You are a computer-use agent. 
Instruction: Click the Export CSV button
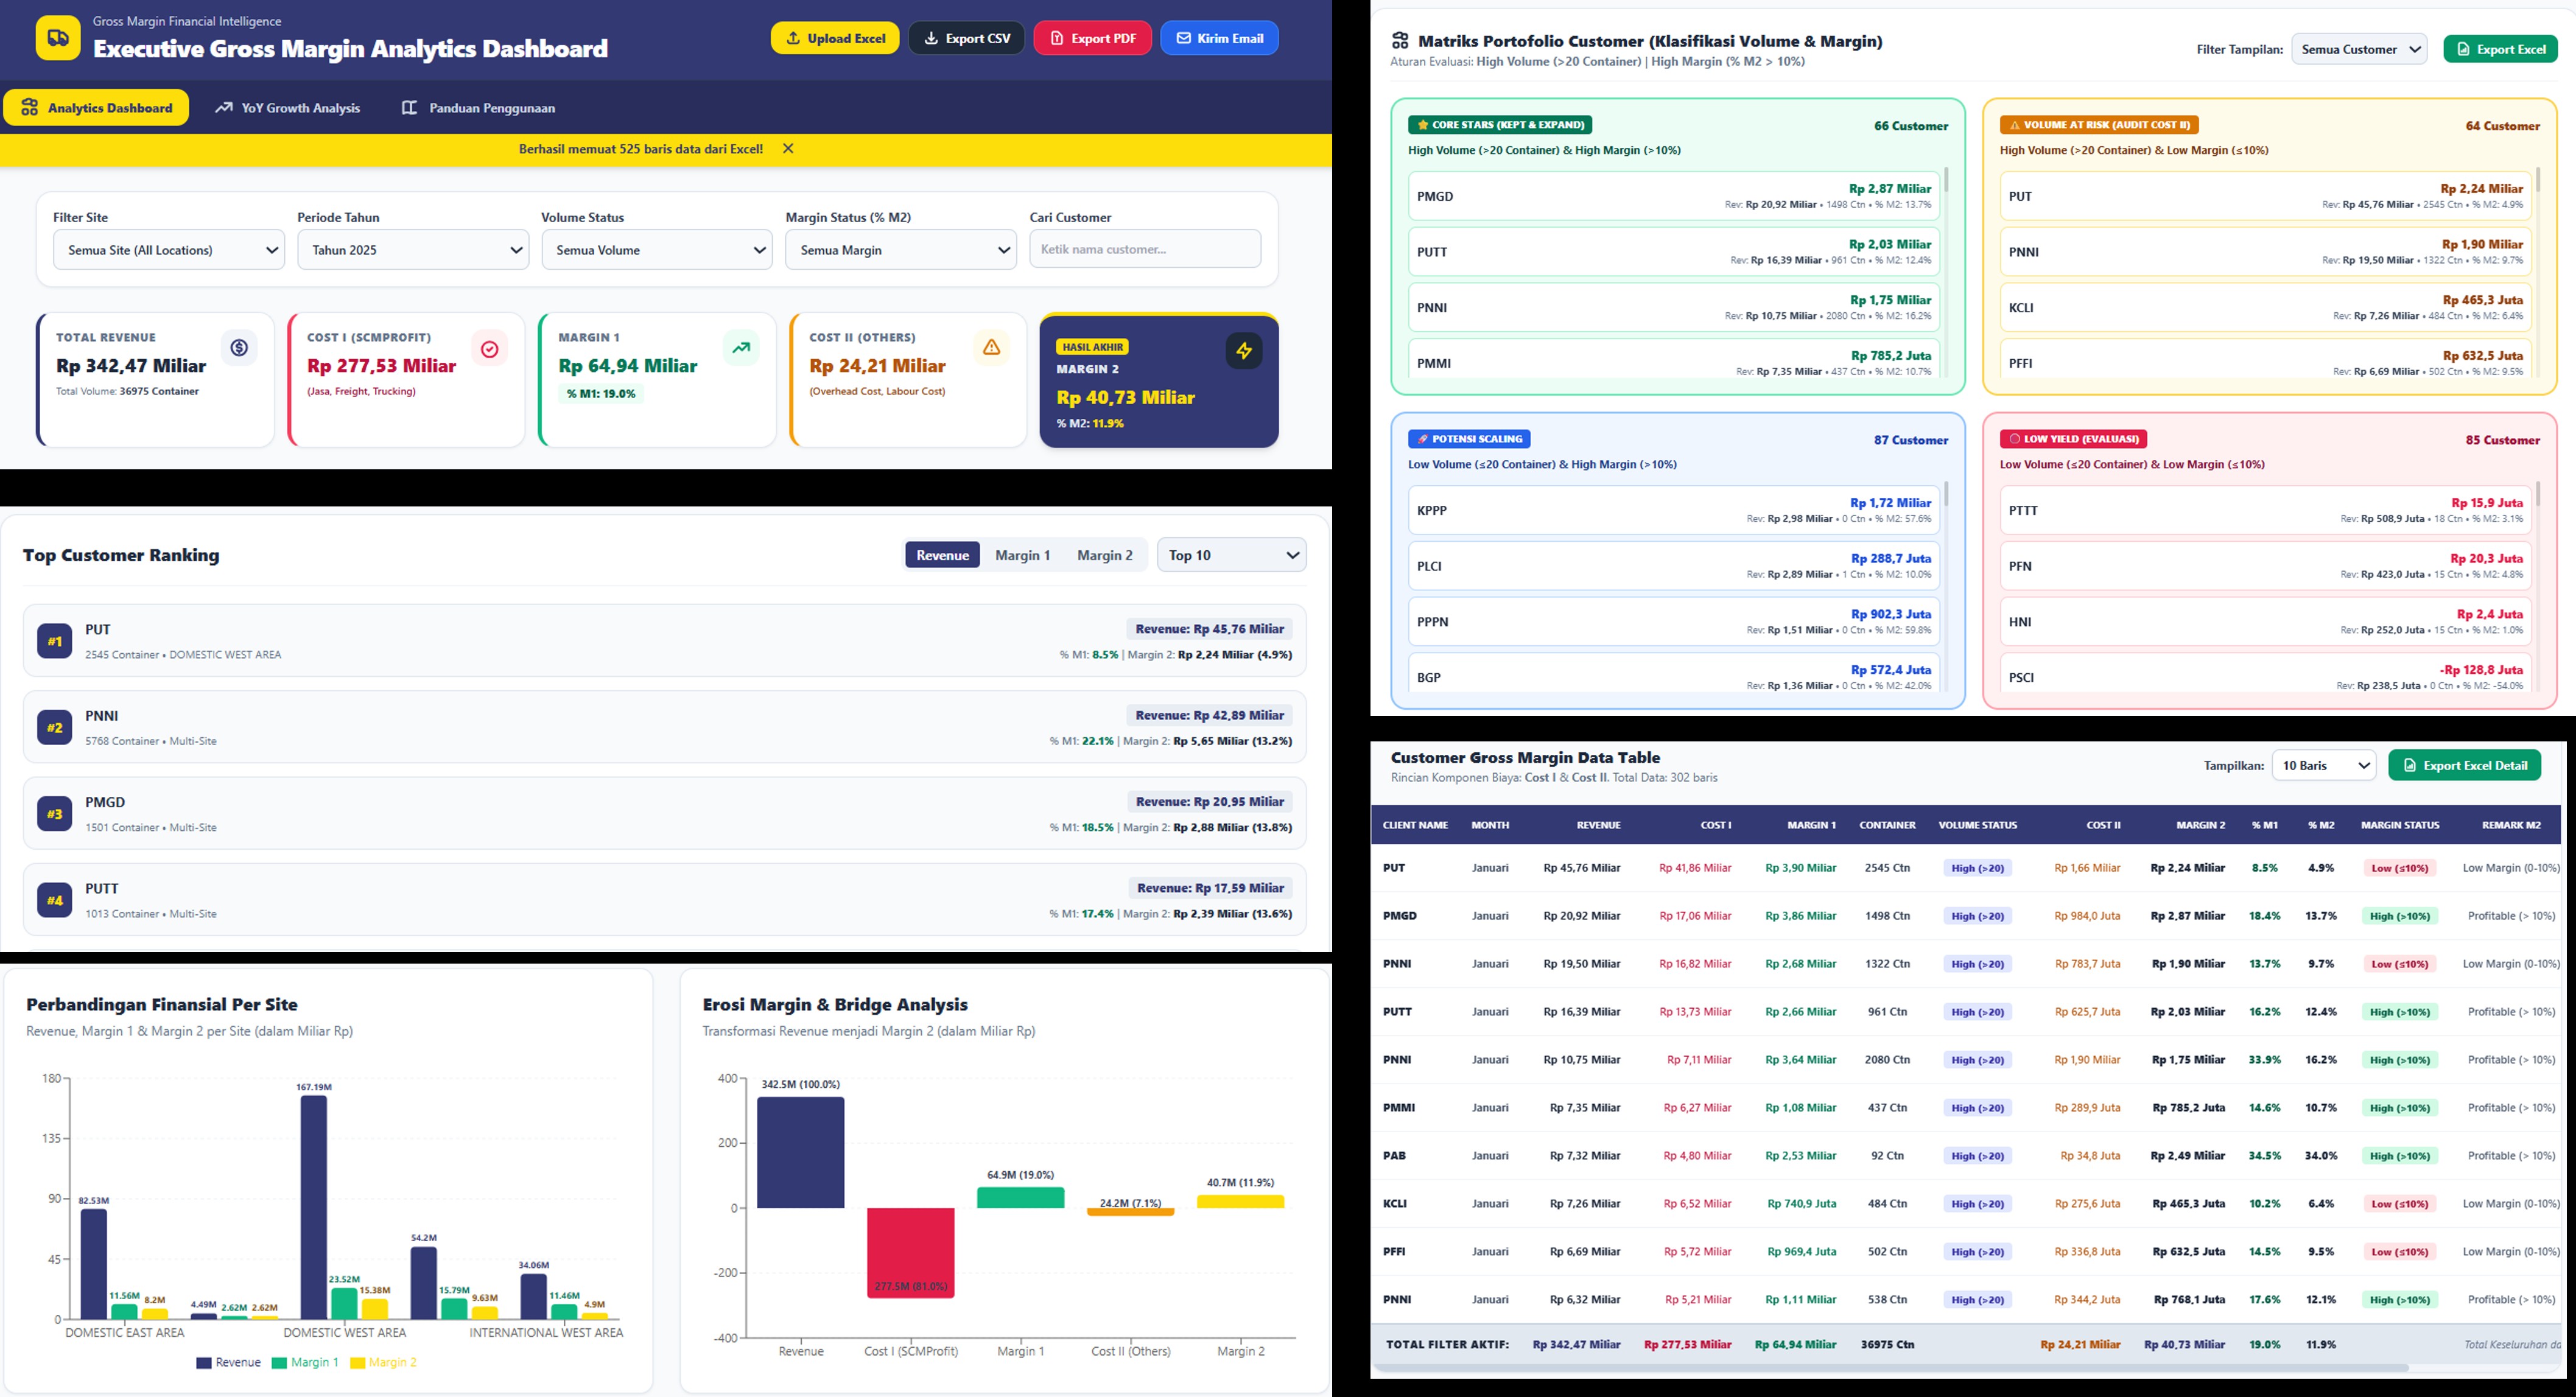pos(966,38)
